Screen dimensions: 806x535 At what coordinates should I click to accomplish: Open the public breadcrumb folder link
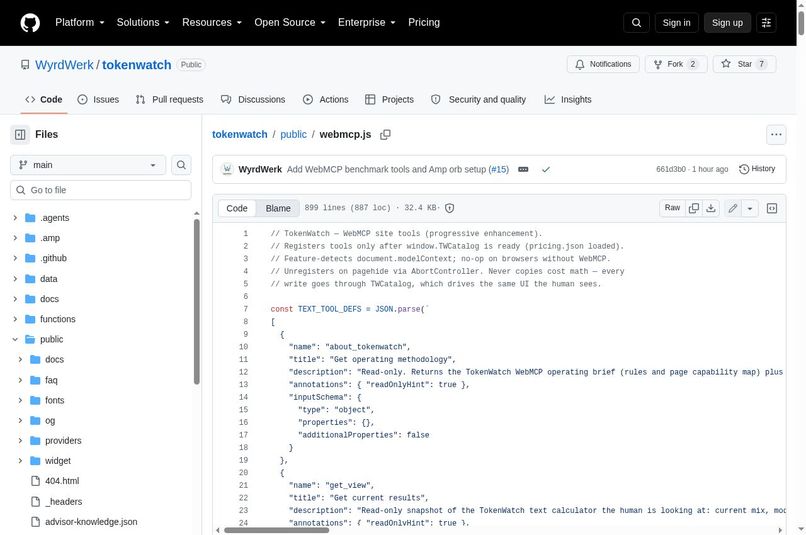(x=294, y=135)
